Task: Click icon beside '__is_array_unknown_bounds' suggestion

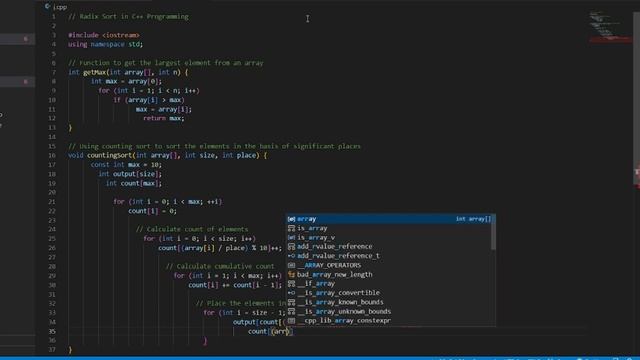Action: [x=291, y=311]
